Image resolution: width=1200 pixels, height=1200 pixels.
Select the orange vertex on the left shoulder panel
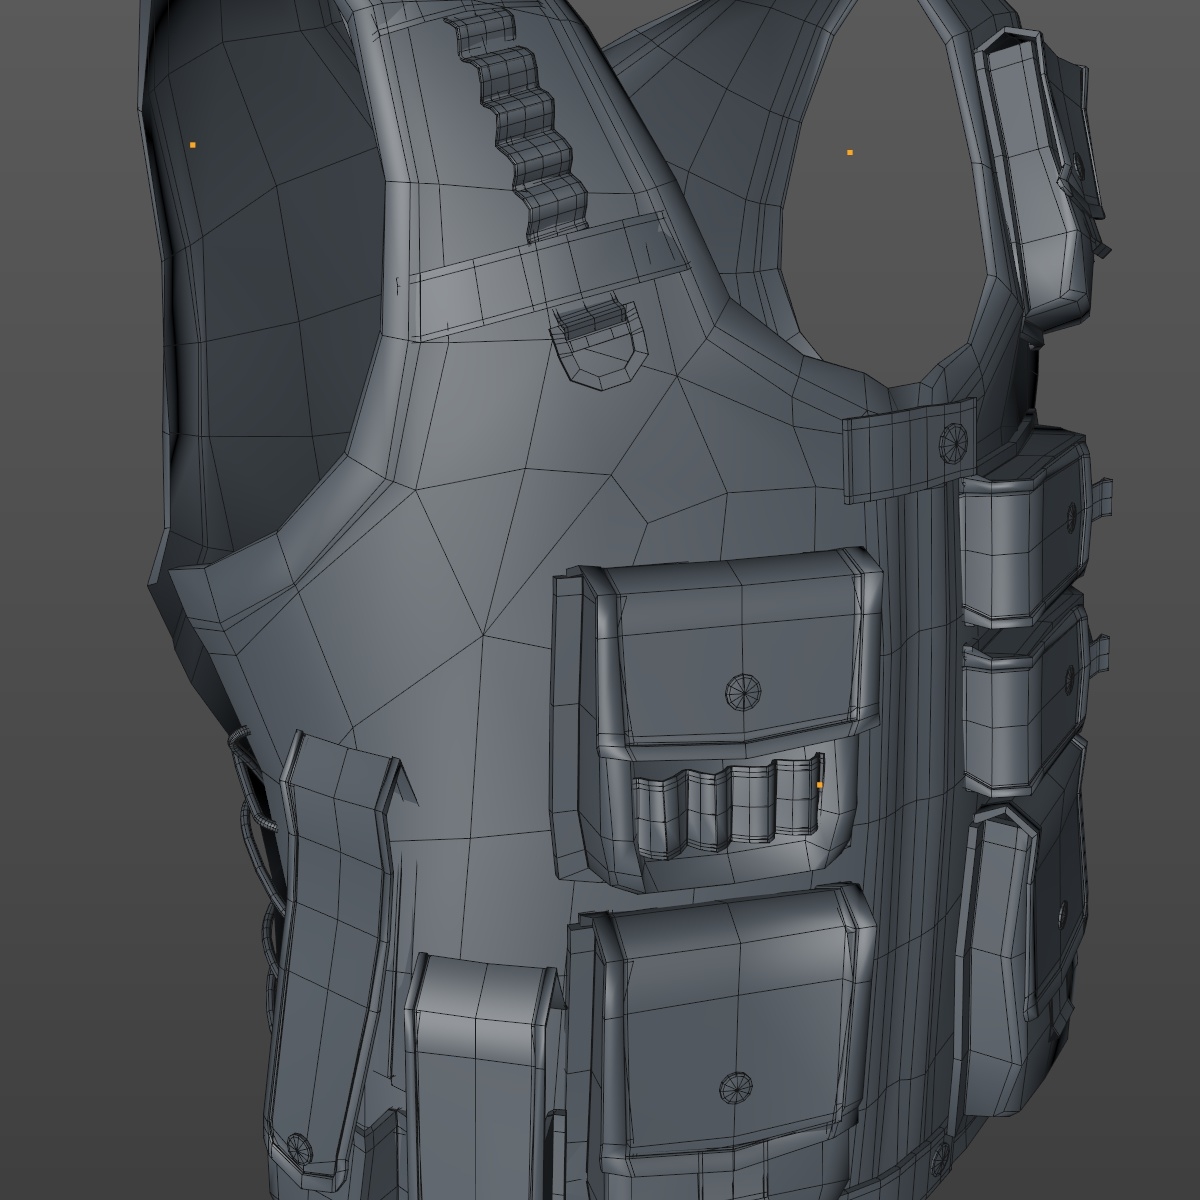[191, 143]
